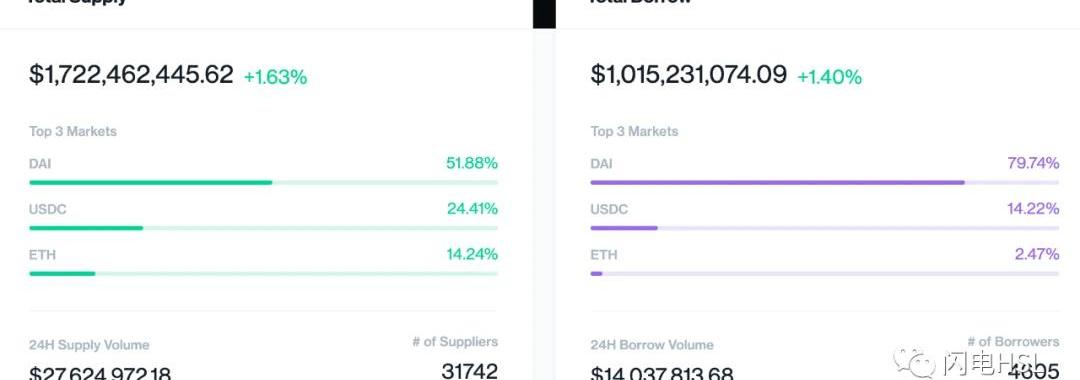Select the total borrow amount $1,015,231,074.09
This screenshot has width=1080, height=380.
click(x=688, y=74)
